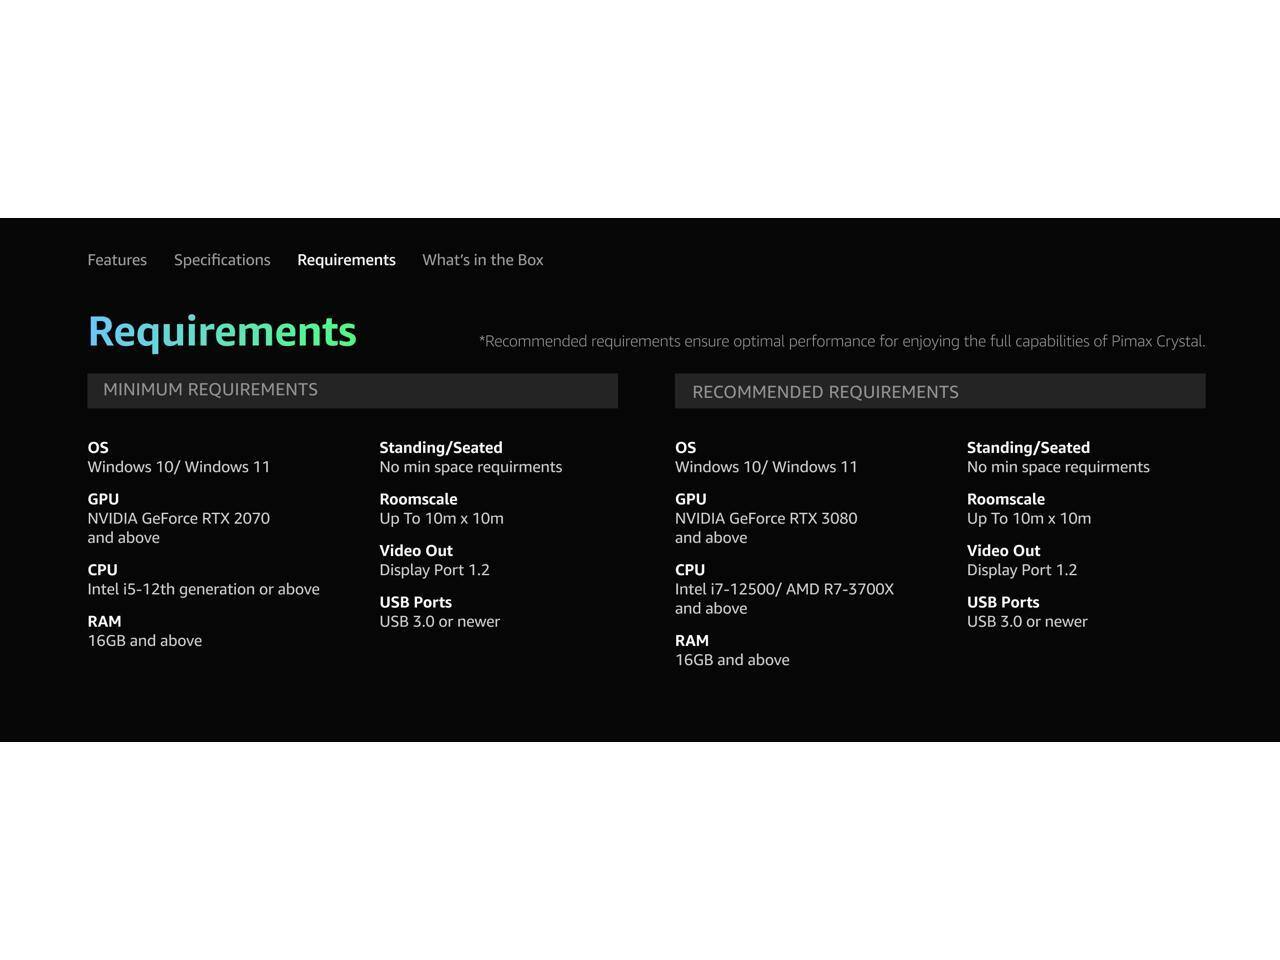The height and width of the screenshot is (960, 1280).
Task: Click Standing/Seated label in minimum column
Action: click(441, 448)
